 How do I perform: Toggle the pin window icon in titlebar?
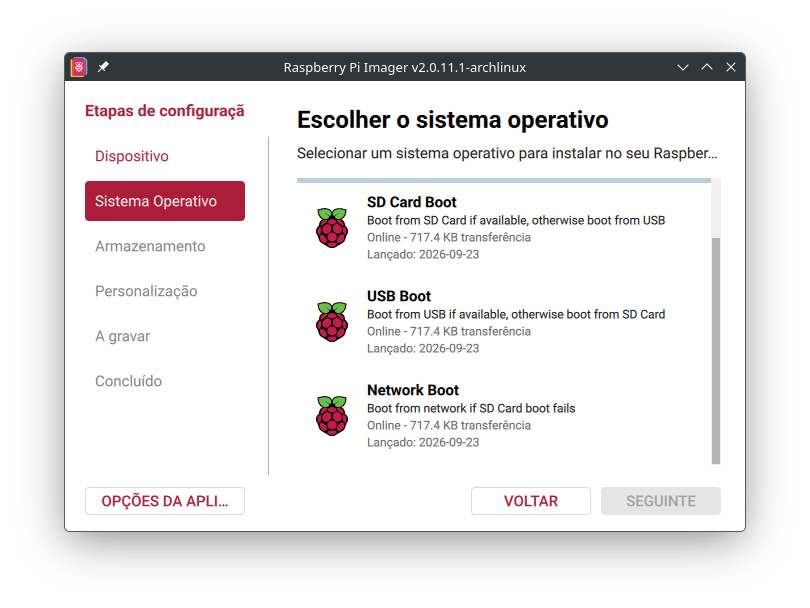click(103, 67)
